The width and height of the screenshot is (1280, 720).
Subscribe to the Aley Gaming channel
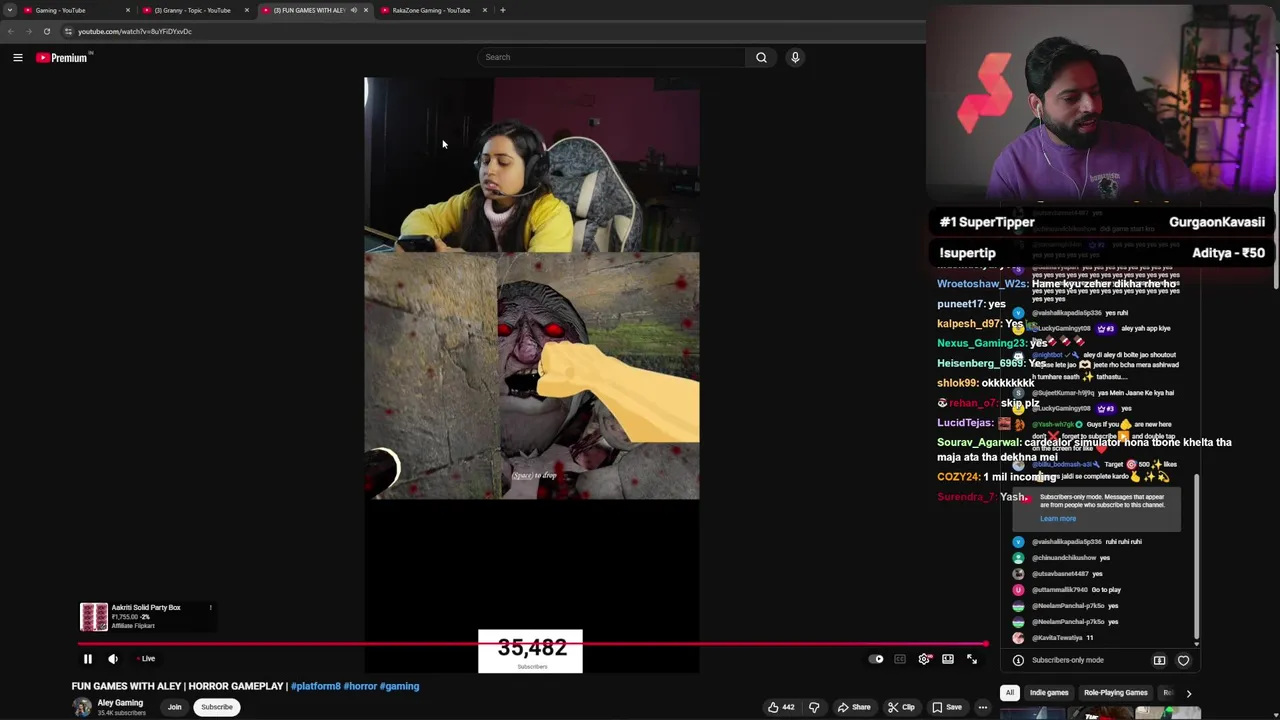point(217,707)
